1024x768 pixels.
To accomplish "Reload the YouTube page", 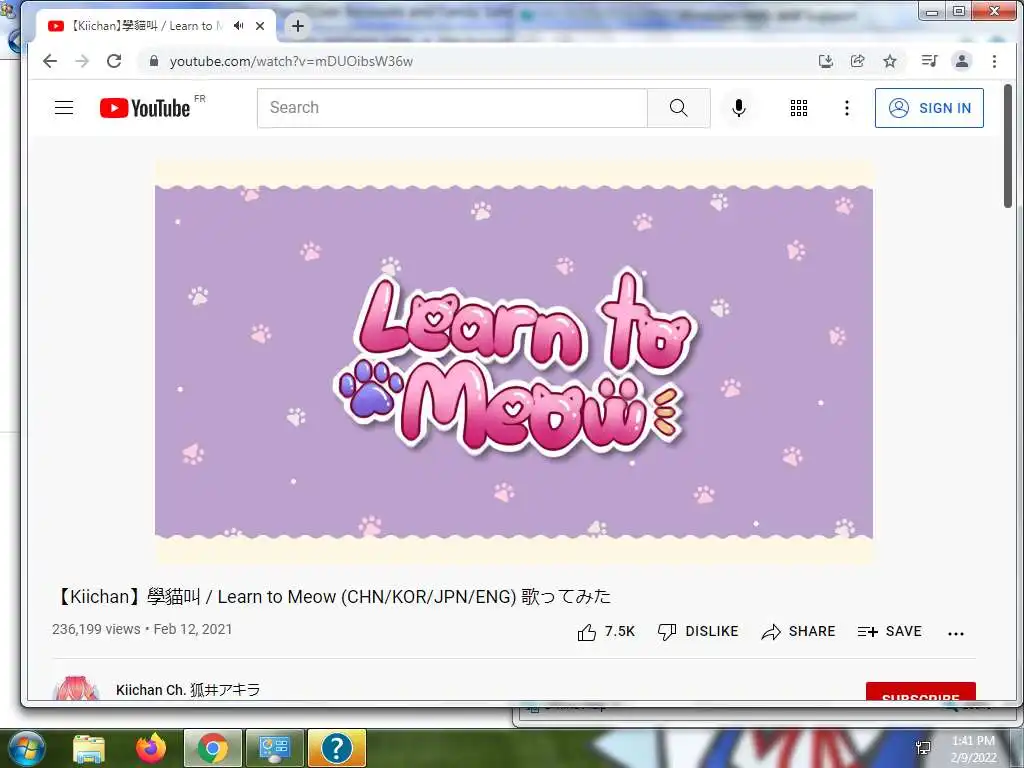I will (114, 61).
